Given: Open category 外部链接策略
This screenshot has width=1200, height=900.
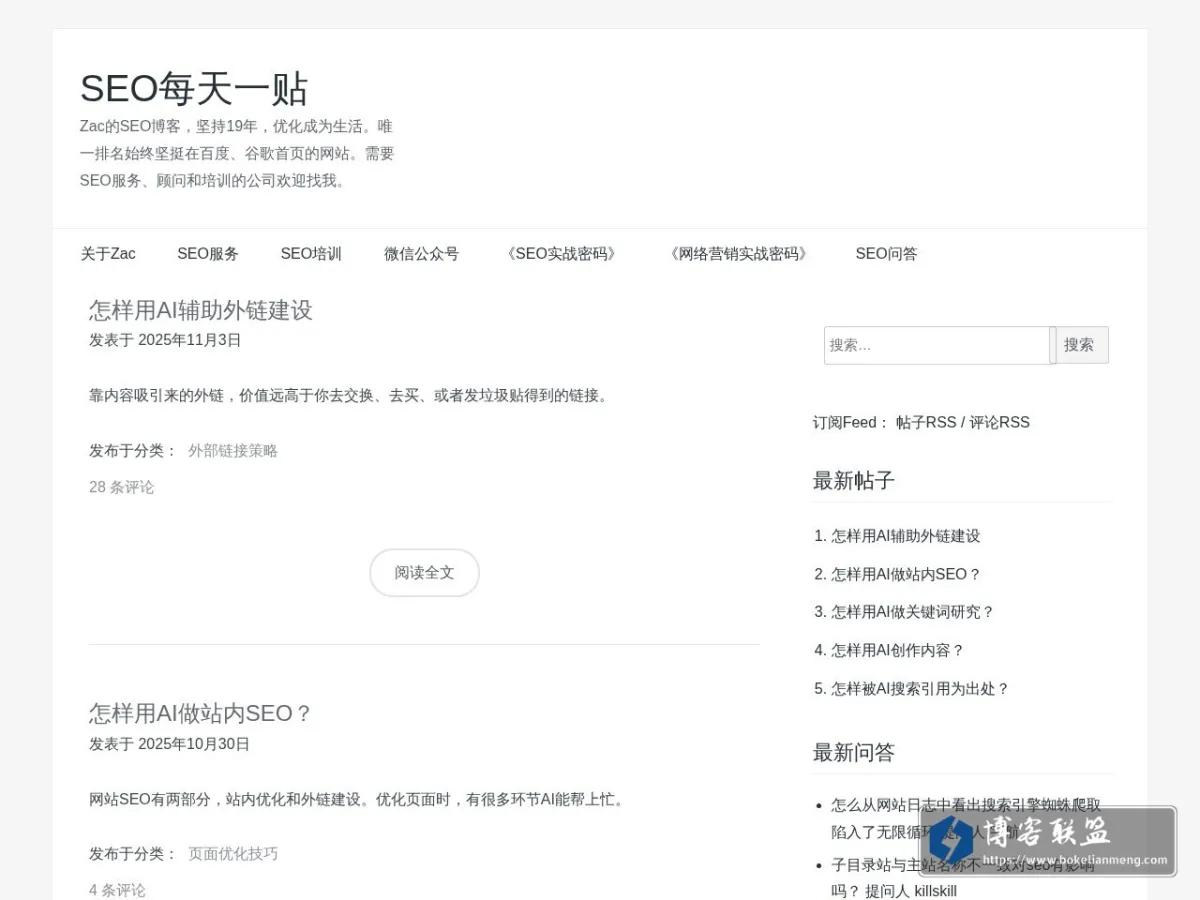Looking at the screenshot, I should [233, 451].
